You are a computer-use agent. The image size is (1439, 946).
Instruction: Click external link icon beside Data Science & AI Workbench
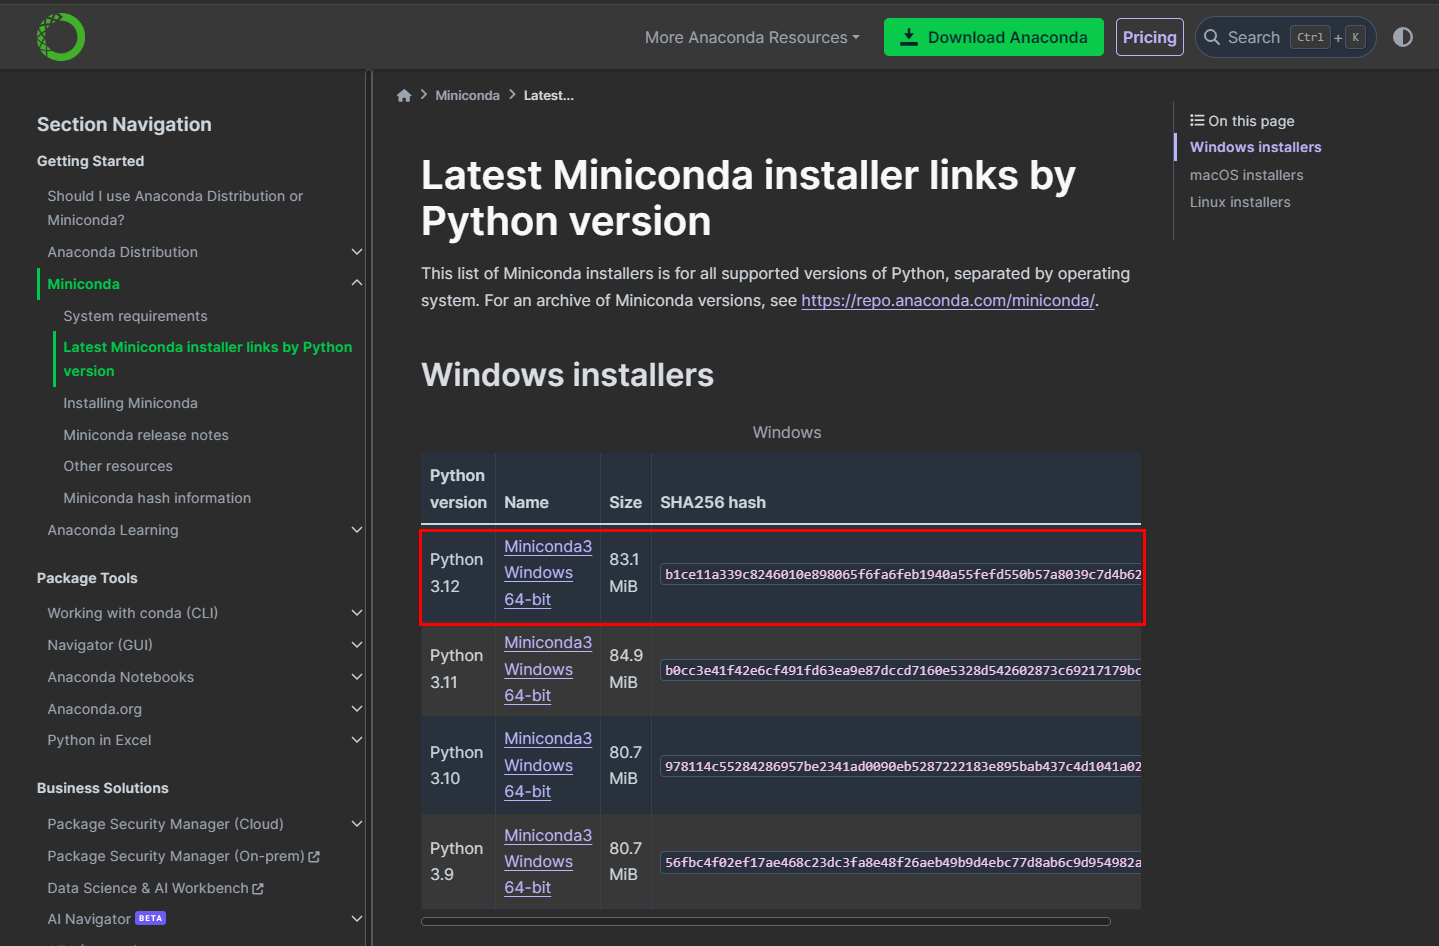pos(258,889)
